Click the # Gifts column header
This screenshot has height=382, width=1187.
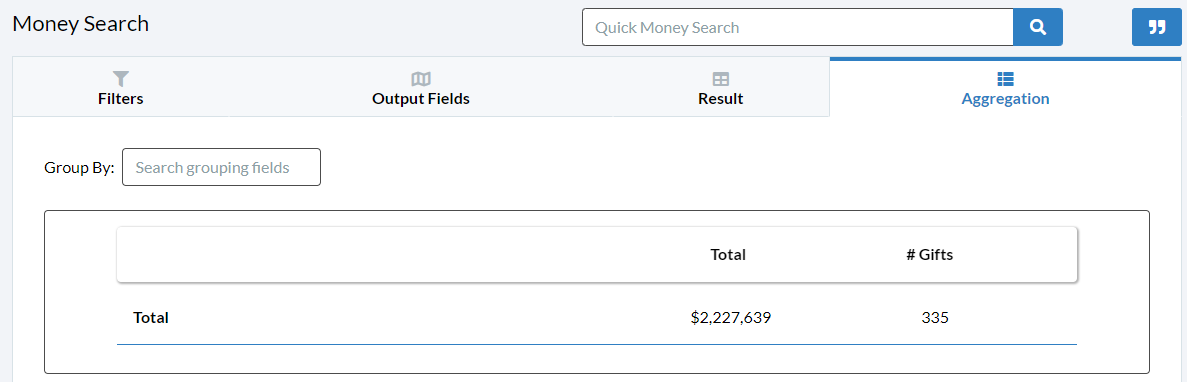point(930,255)
